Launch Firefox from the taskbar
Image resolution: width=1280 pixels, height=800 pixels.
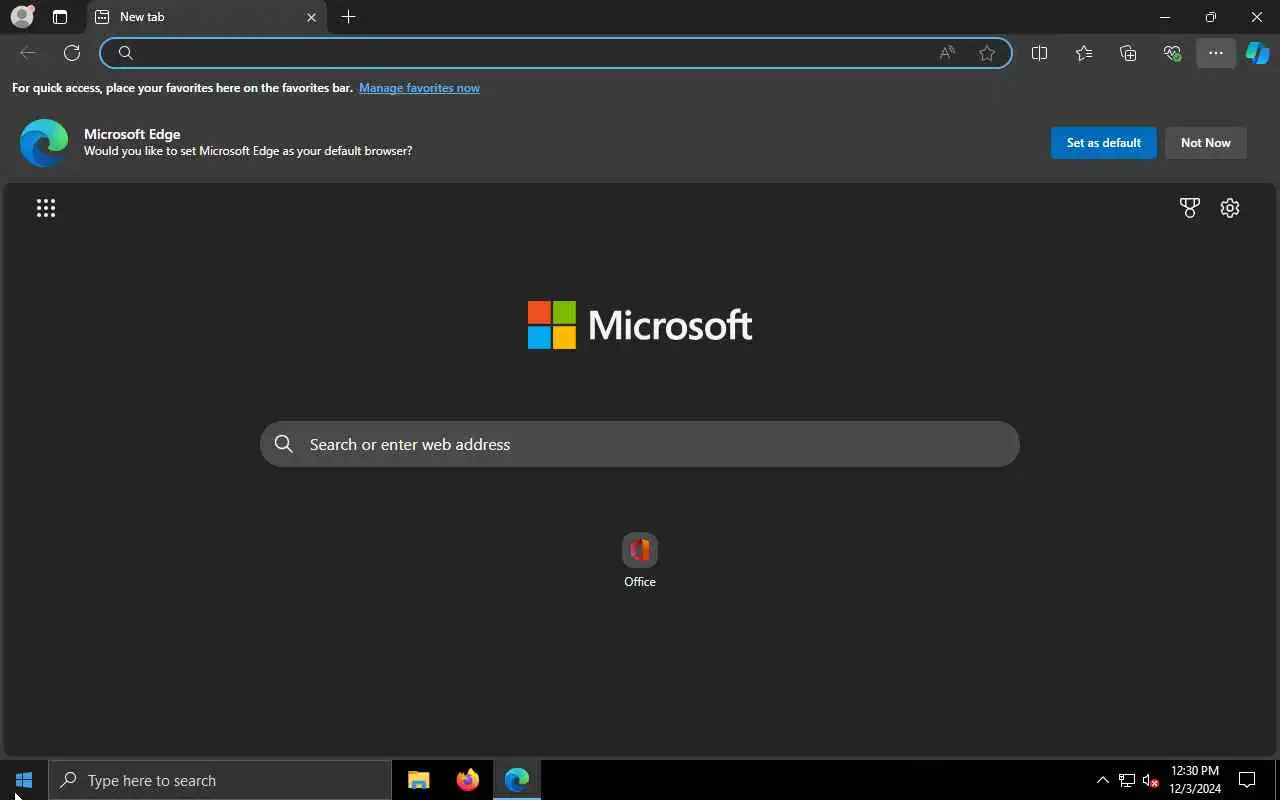[x=468, y=780]
